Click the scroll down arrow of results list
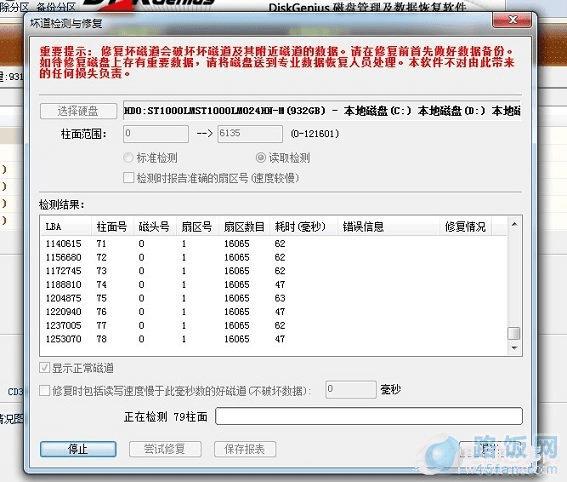The image size is (567, 482). (514, 348)
